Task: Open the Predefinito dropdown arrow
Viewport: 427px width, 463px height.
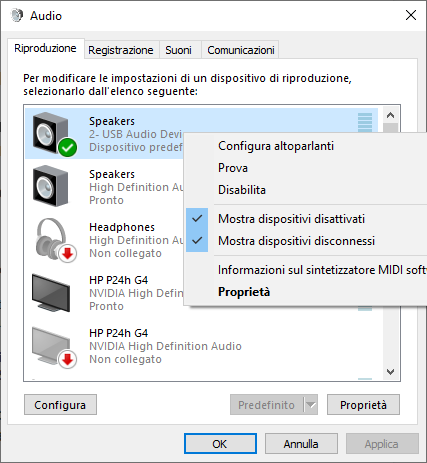Action: coord(311,405)
